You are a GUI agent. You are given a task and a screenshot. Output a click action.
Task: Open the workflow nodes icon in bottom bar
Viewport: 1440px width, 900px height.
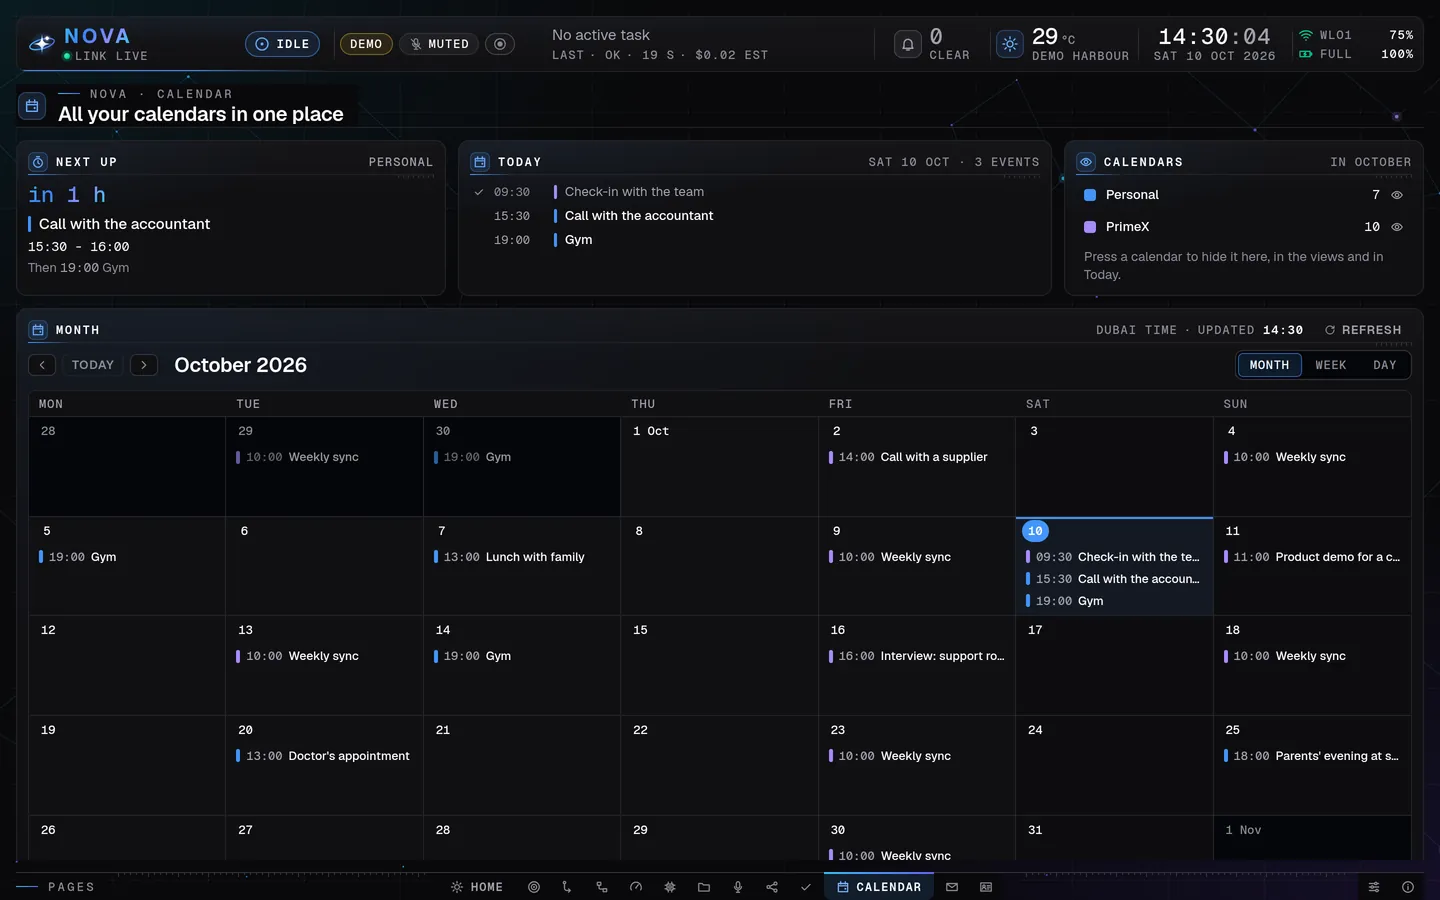[x=601, y=887]
